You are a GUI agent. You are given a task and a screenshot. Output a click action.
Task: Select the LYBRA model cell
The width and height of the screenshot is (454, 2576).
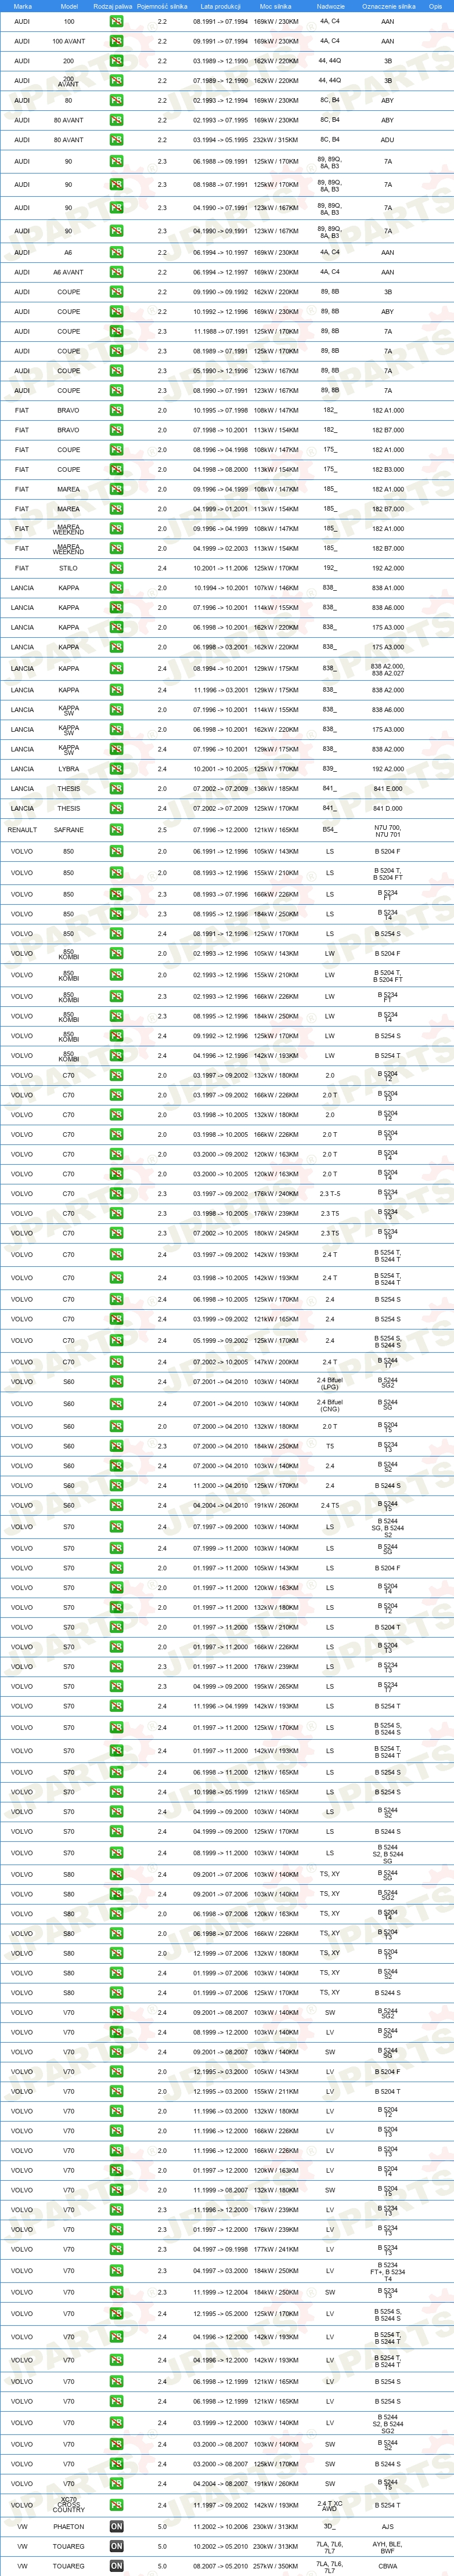point(69,769)
